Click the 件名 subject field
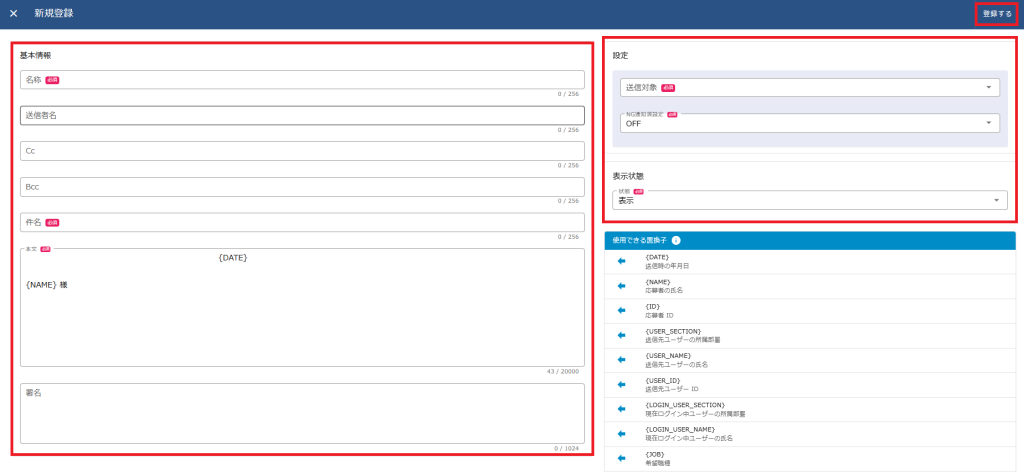Viewport: 1024px width, 472px height. tap(302, 222)
